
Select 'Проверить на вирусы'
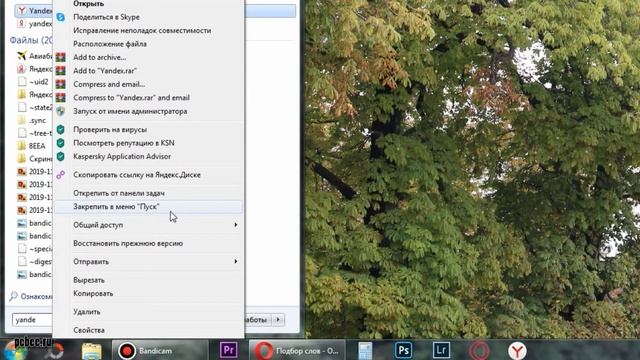pos(110,130)
